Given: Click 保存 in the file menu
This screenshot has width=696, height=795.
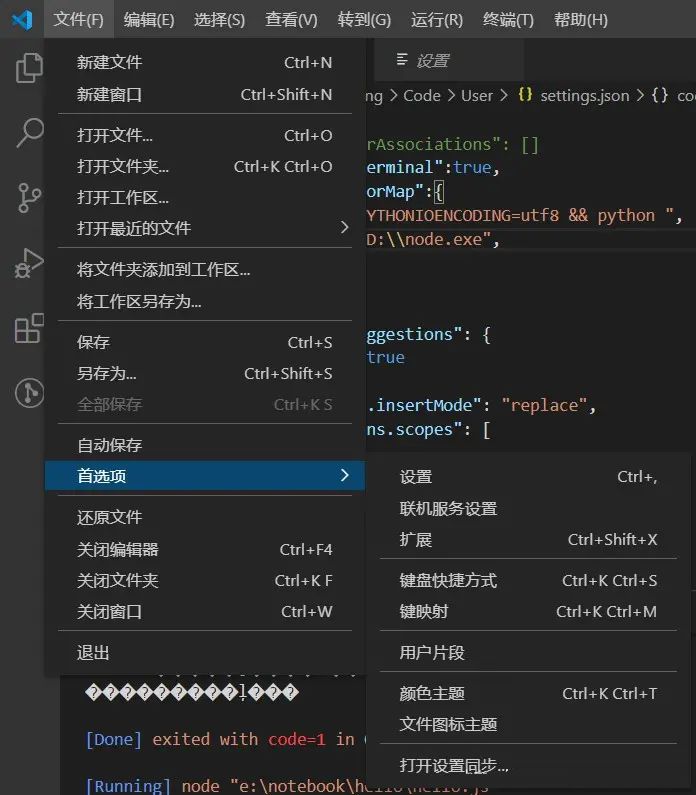Looking at the screenshot, I should pos(205,342).
